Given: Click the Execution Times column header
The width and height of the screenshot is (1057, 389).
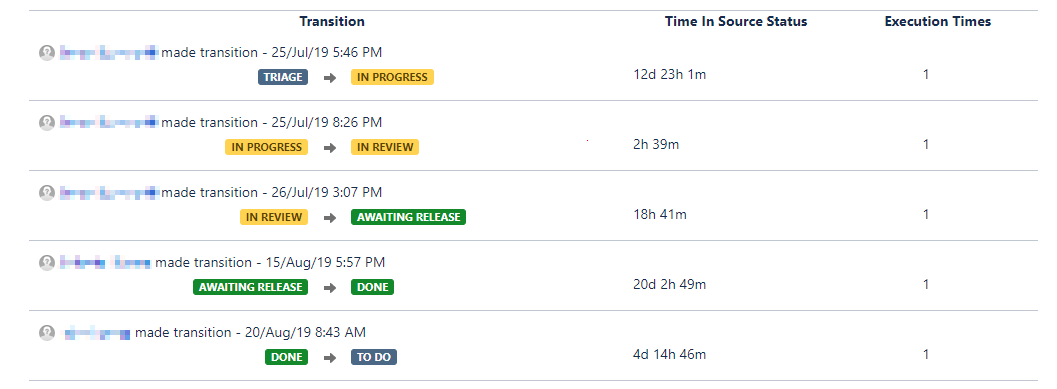Looking at the screenshot, I should pyautogui.click(x=938, y=22).
